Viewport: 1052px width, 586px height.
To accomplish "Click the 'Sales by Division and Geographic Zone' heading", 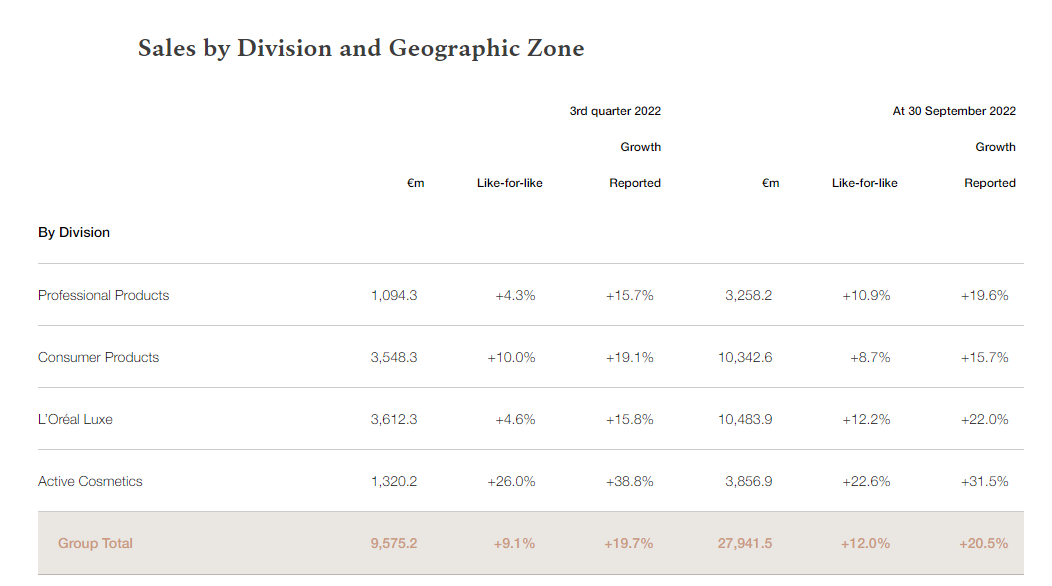I will (361, 48).
